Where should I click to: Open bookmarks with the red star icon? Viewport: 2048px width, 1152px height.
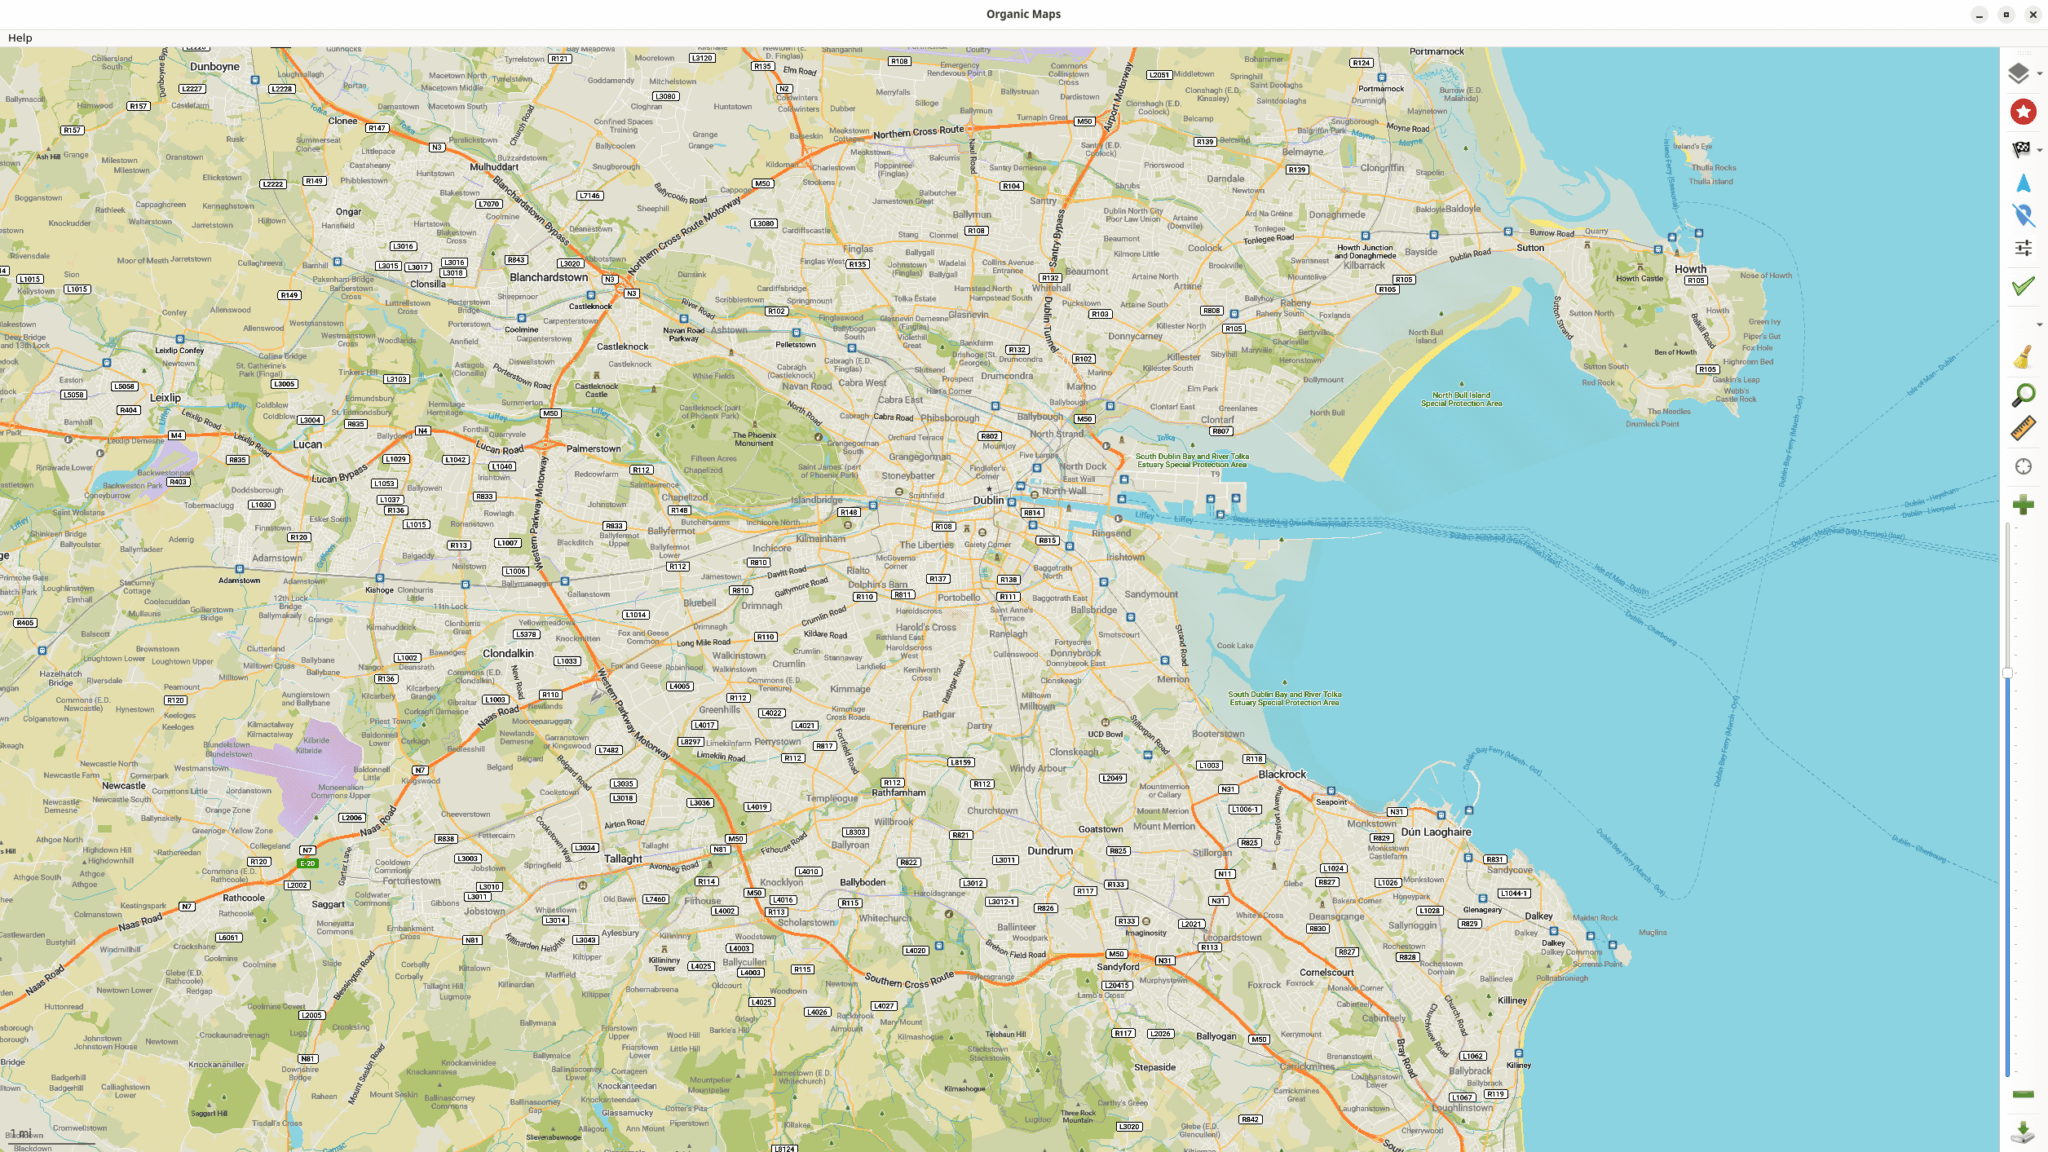pyautogui.click(x=2023, y=111)
